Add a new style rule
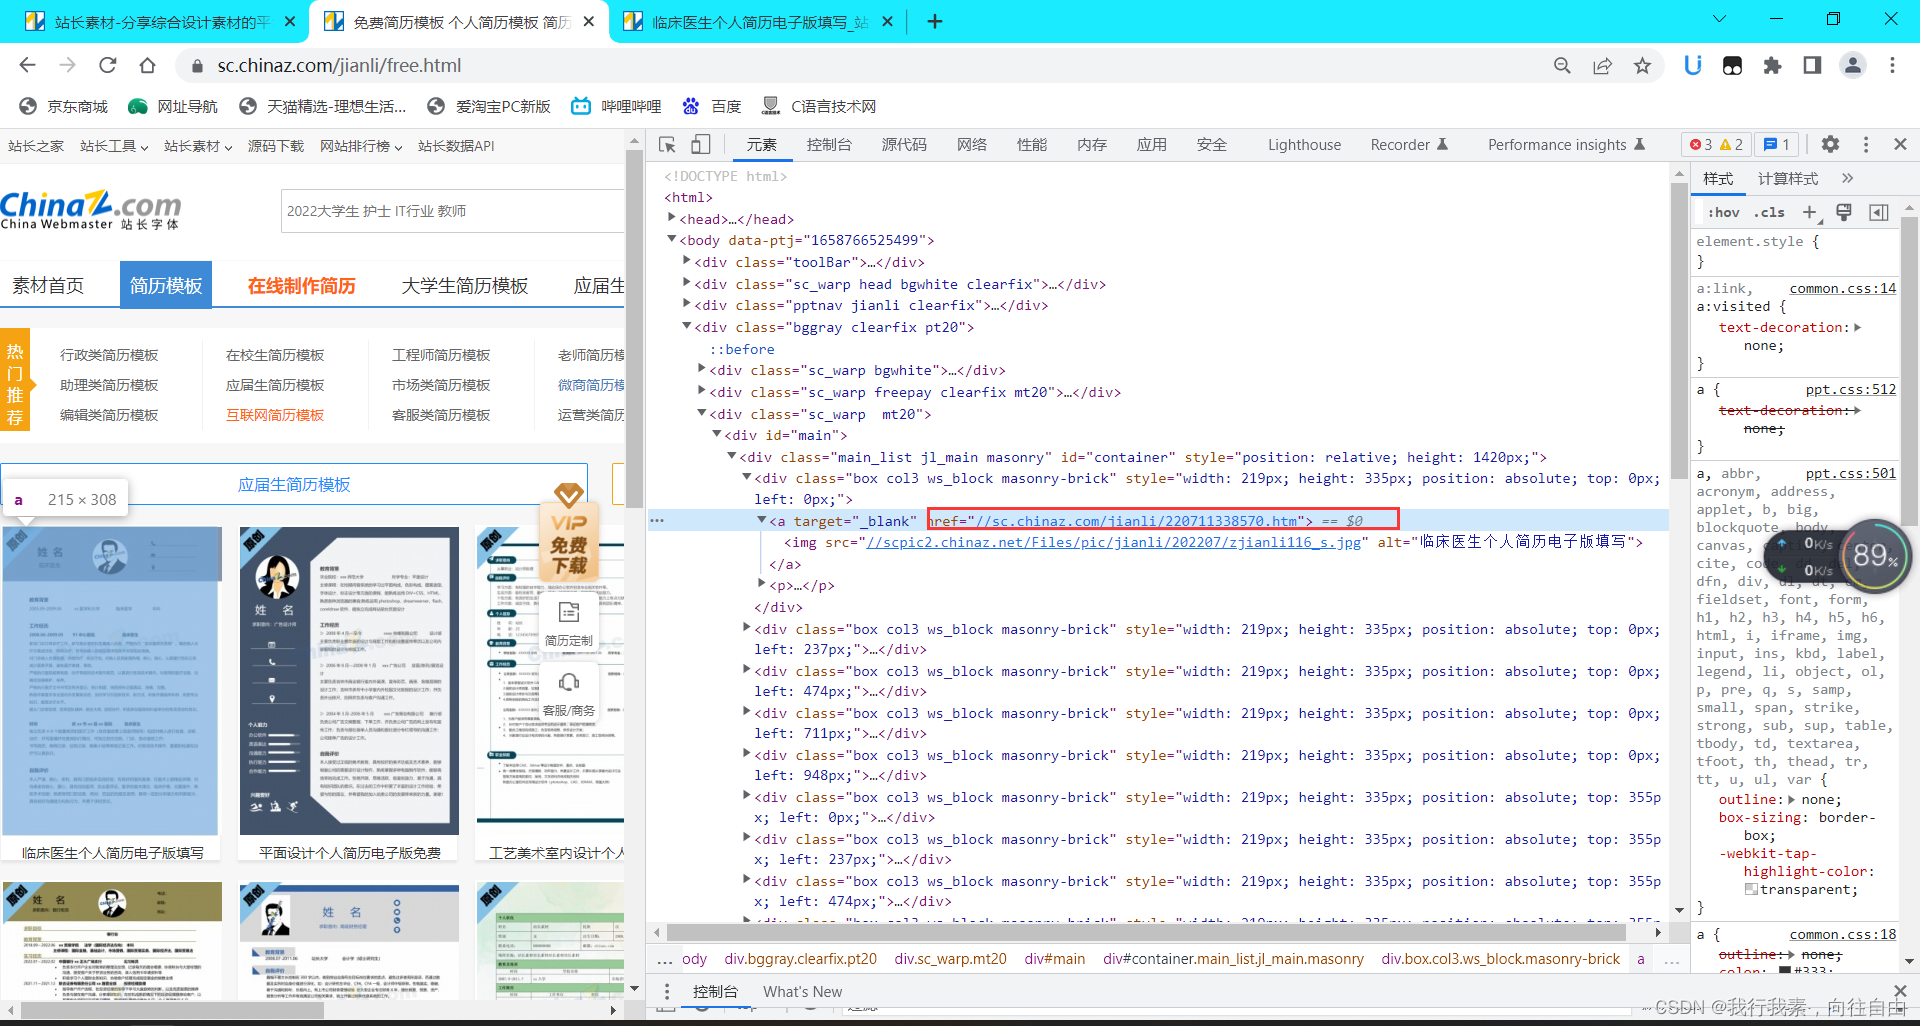The image size is (1920, 1026). tap(1809, 212)
